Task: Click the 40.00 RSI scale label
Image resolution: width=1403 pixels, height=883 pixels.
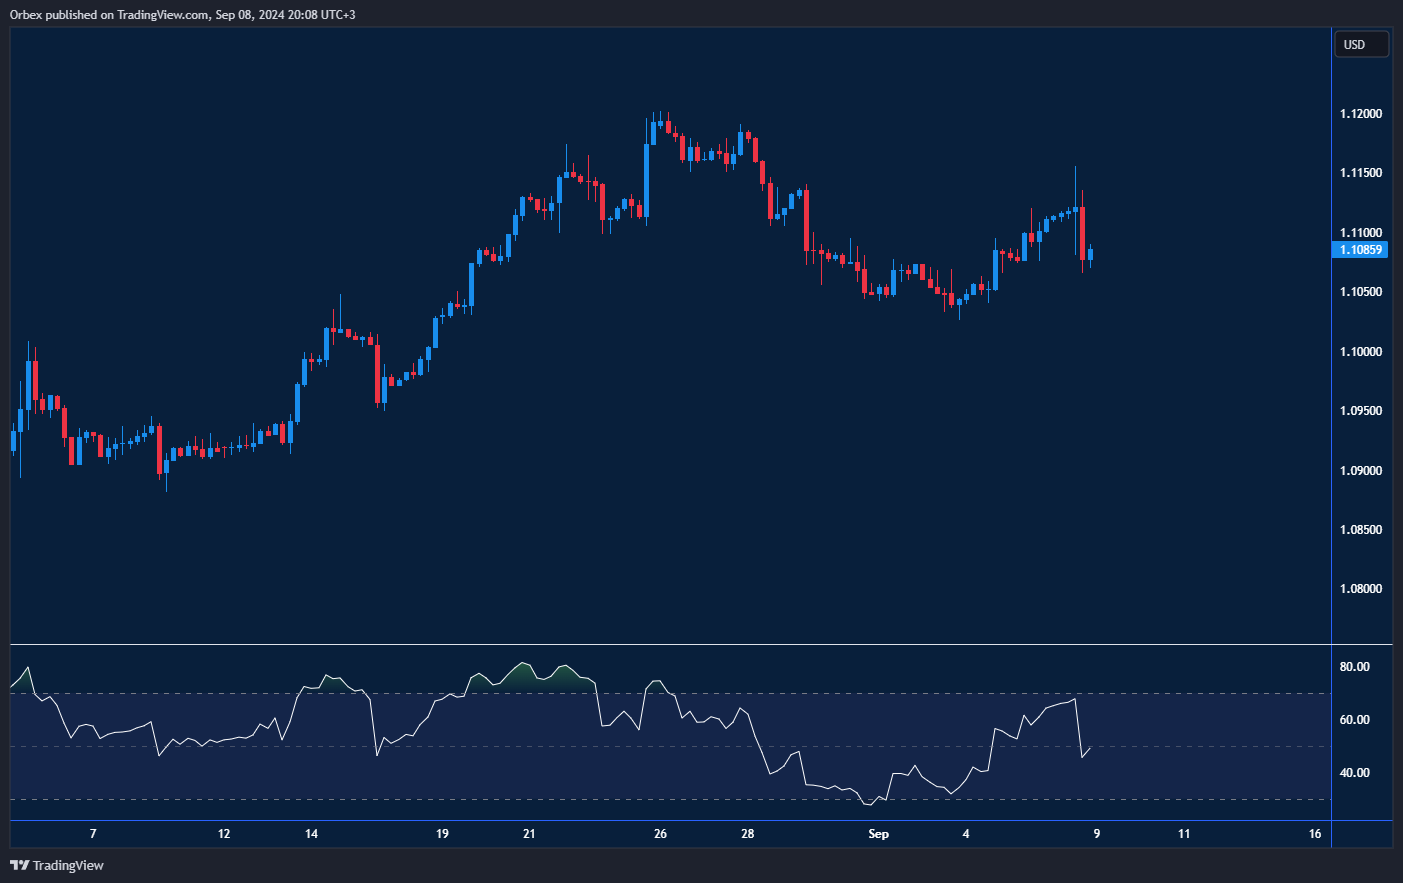Action: pyautogui.click(x=1354, y=773)
